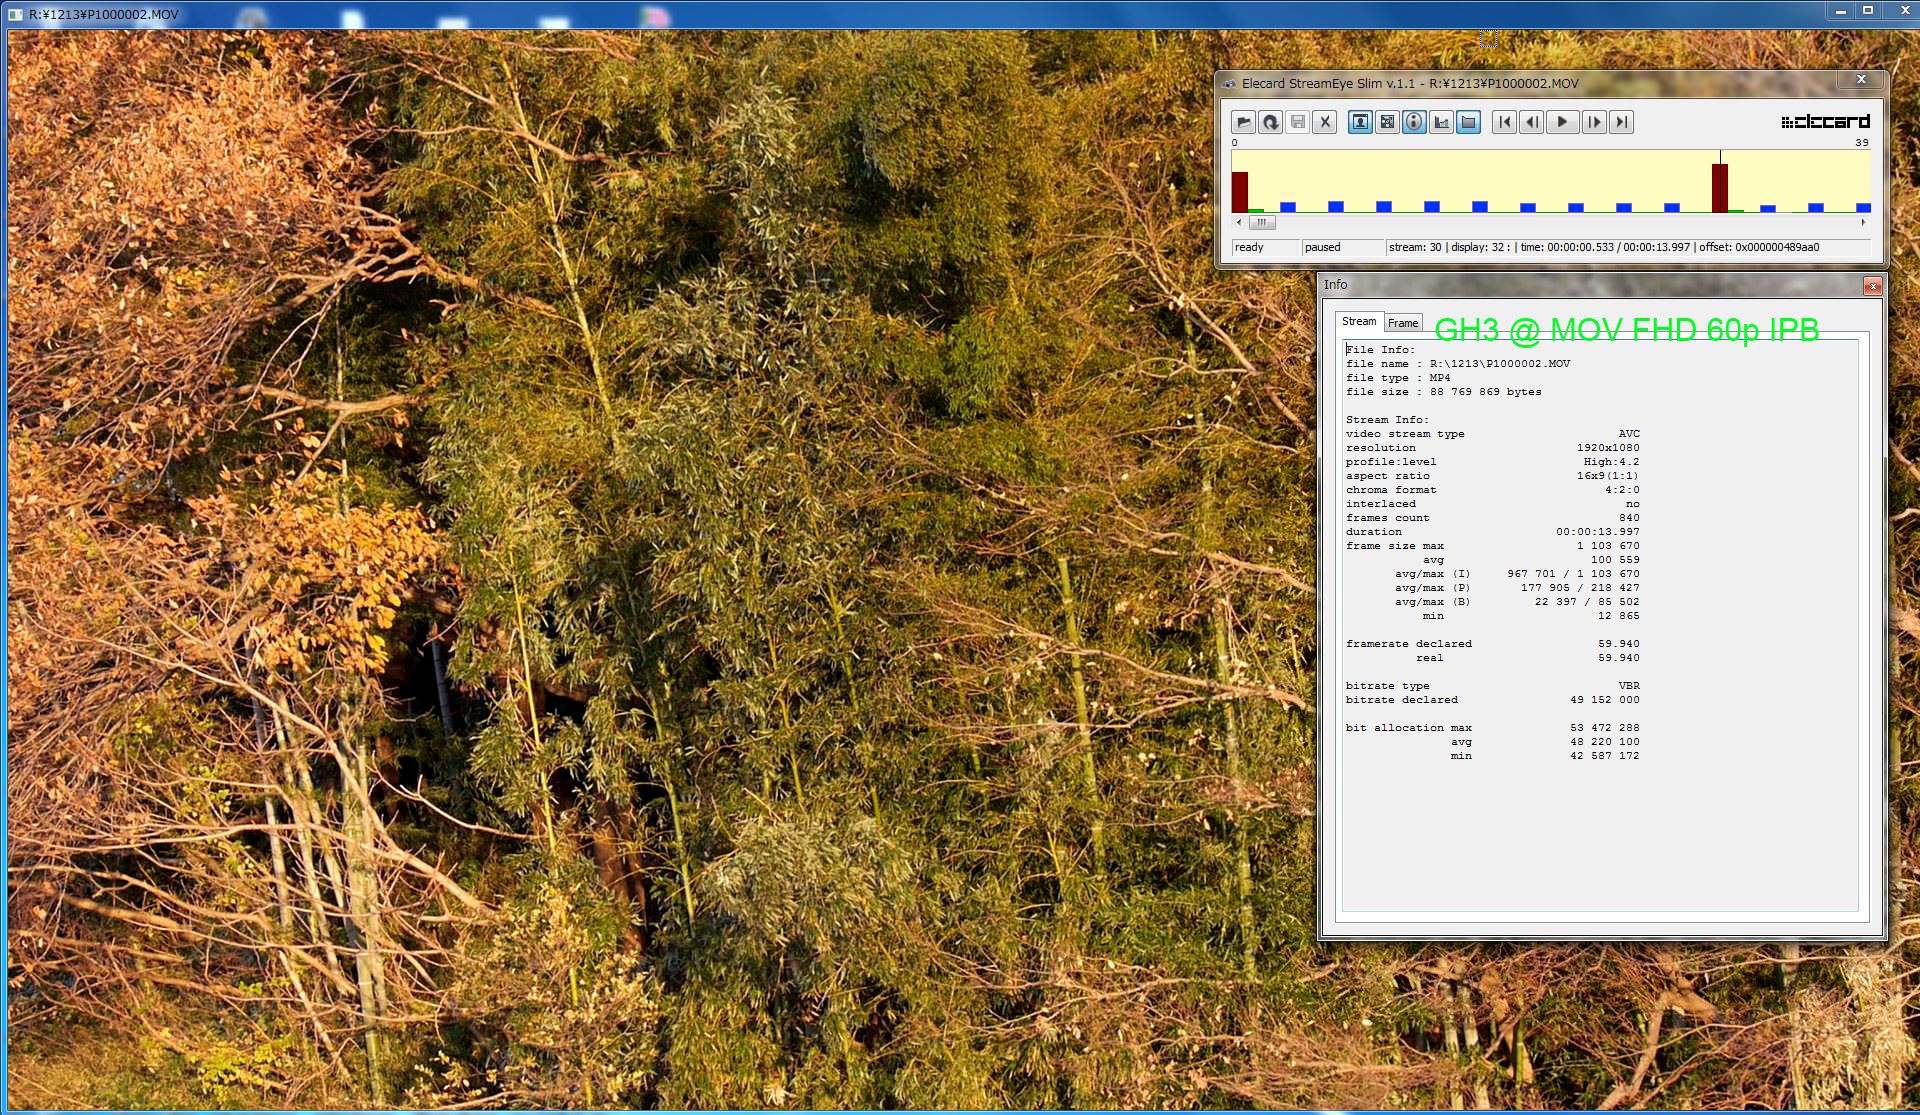Toggle the video preview window button
This screenshot has height=1115, width=1920.
coord(1360,122)
